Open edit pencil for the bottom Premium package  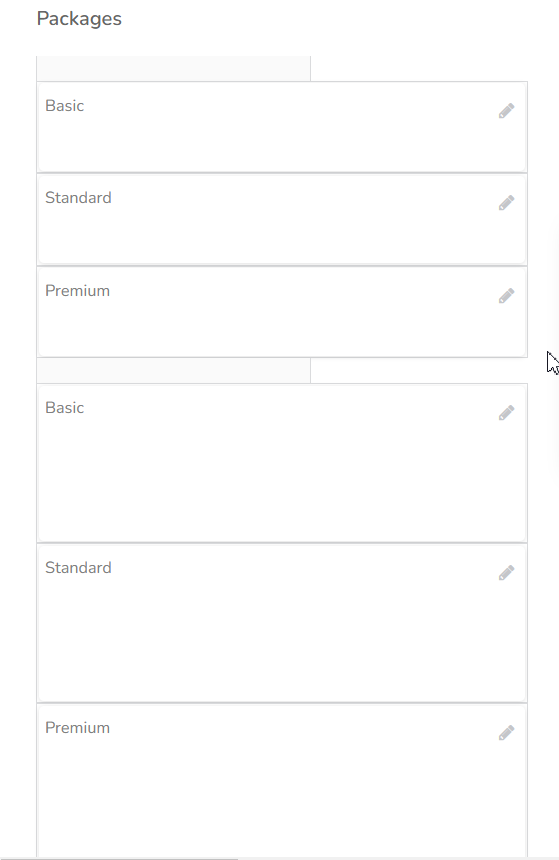coord(506,733)
